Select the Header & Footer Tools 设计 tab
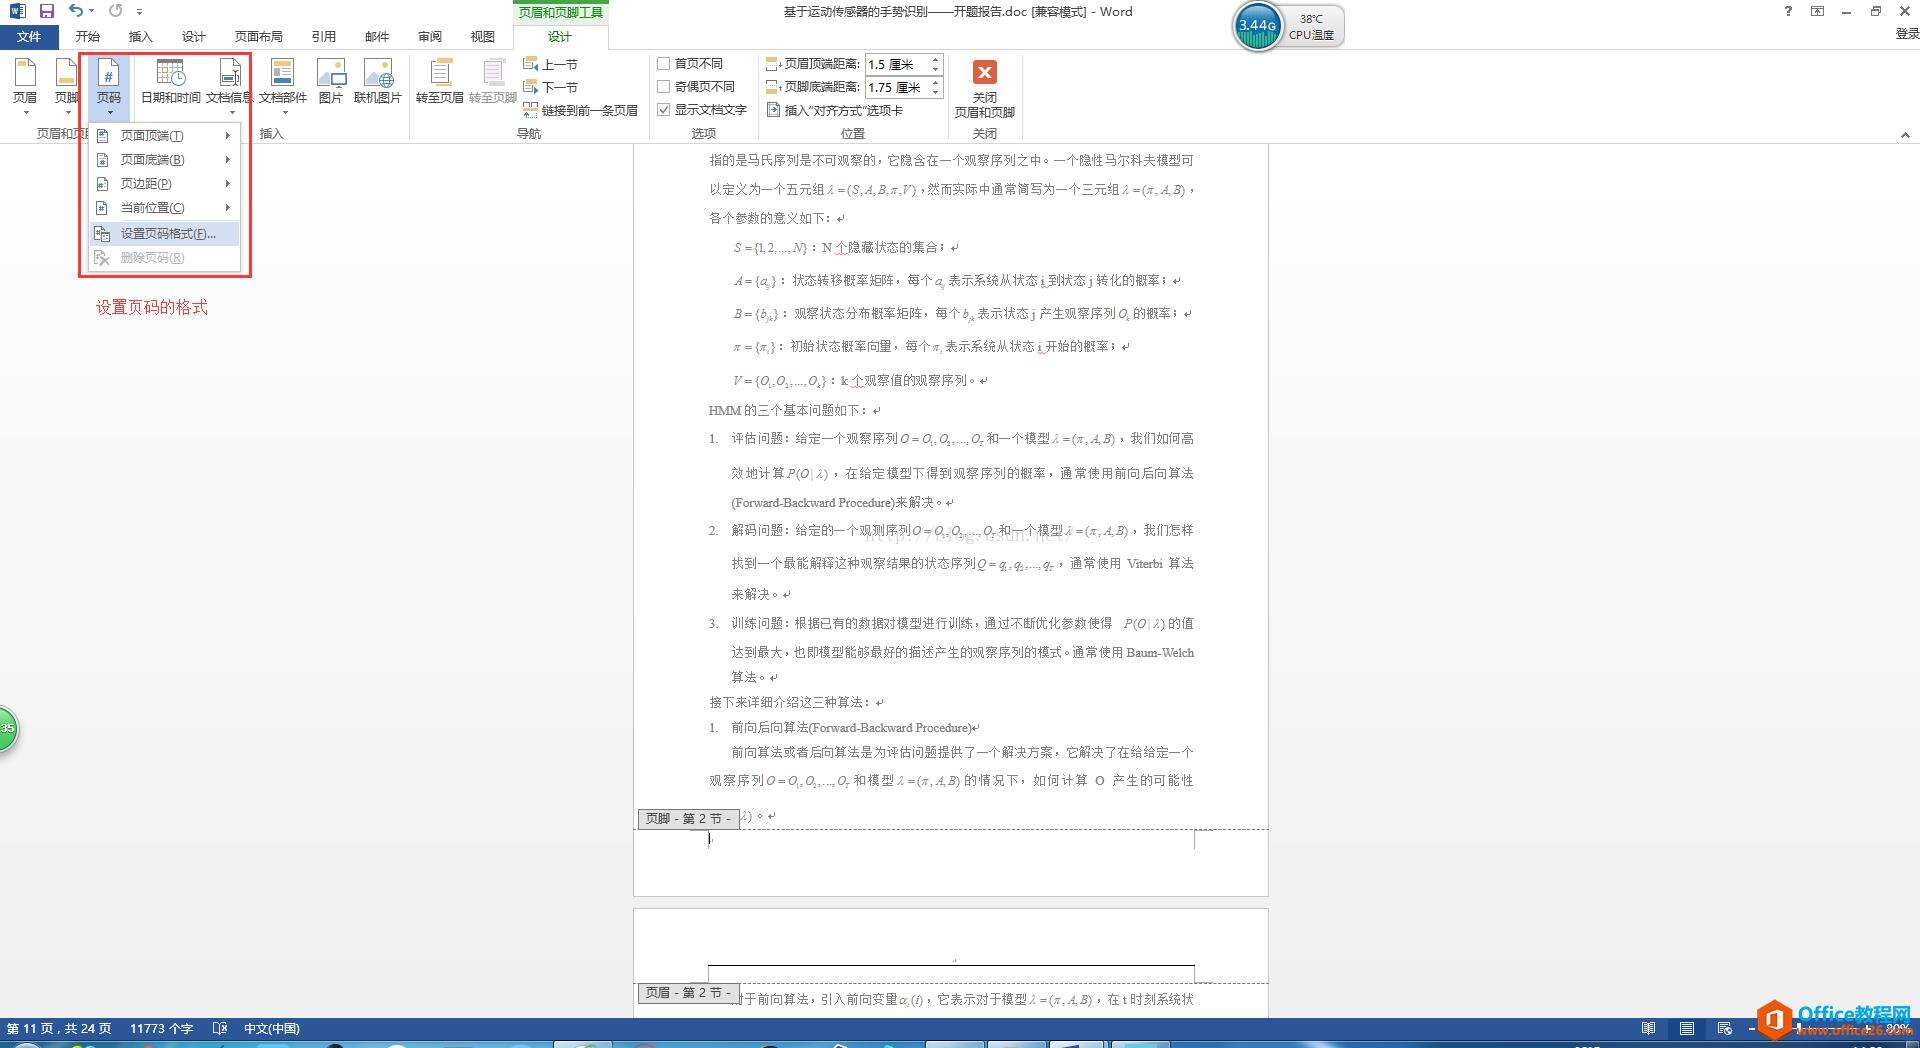 point(559,36)
